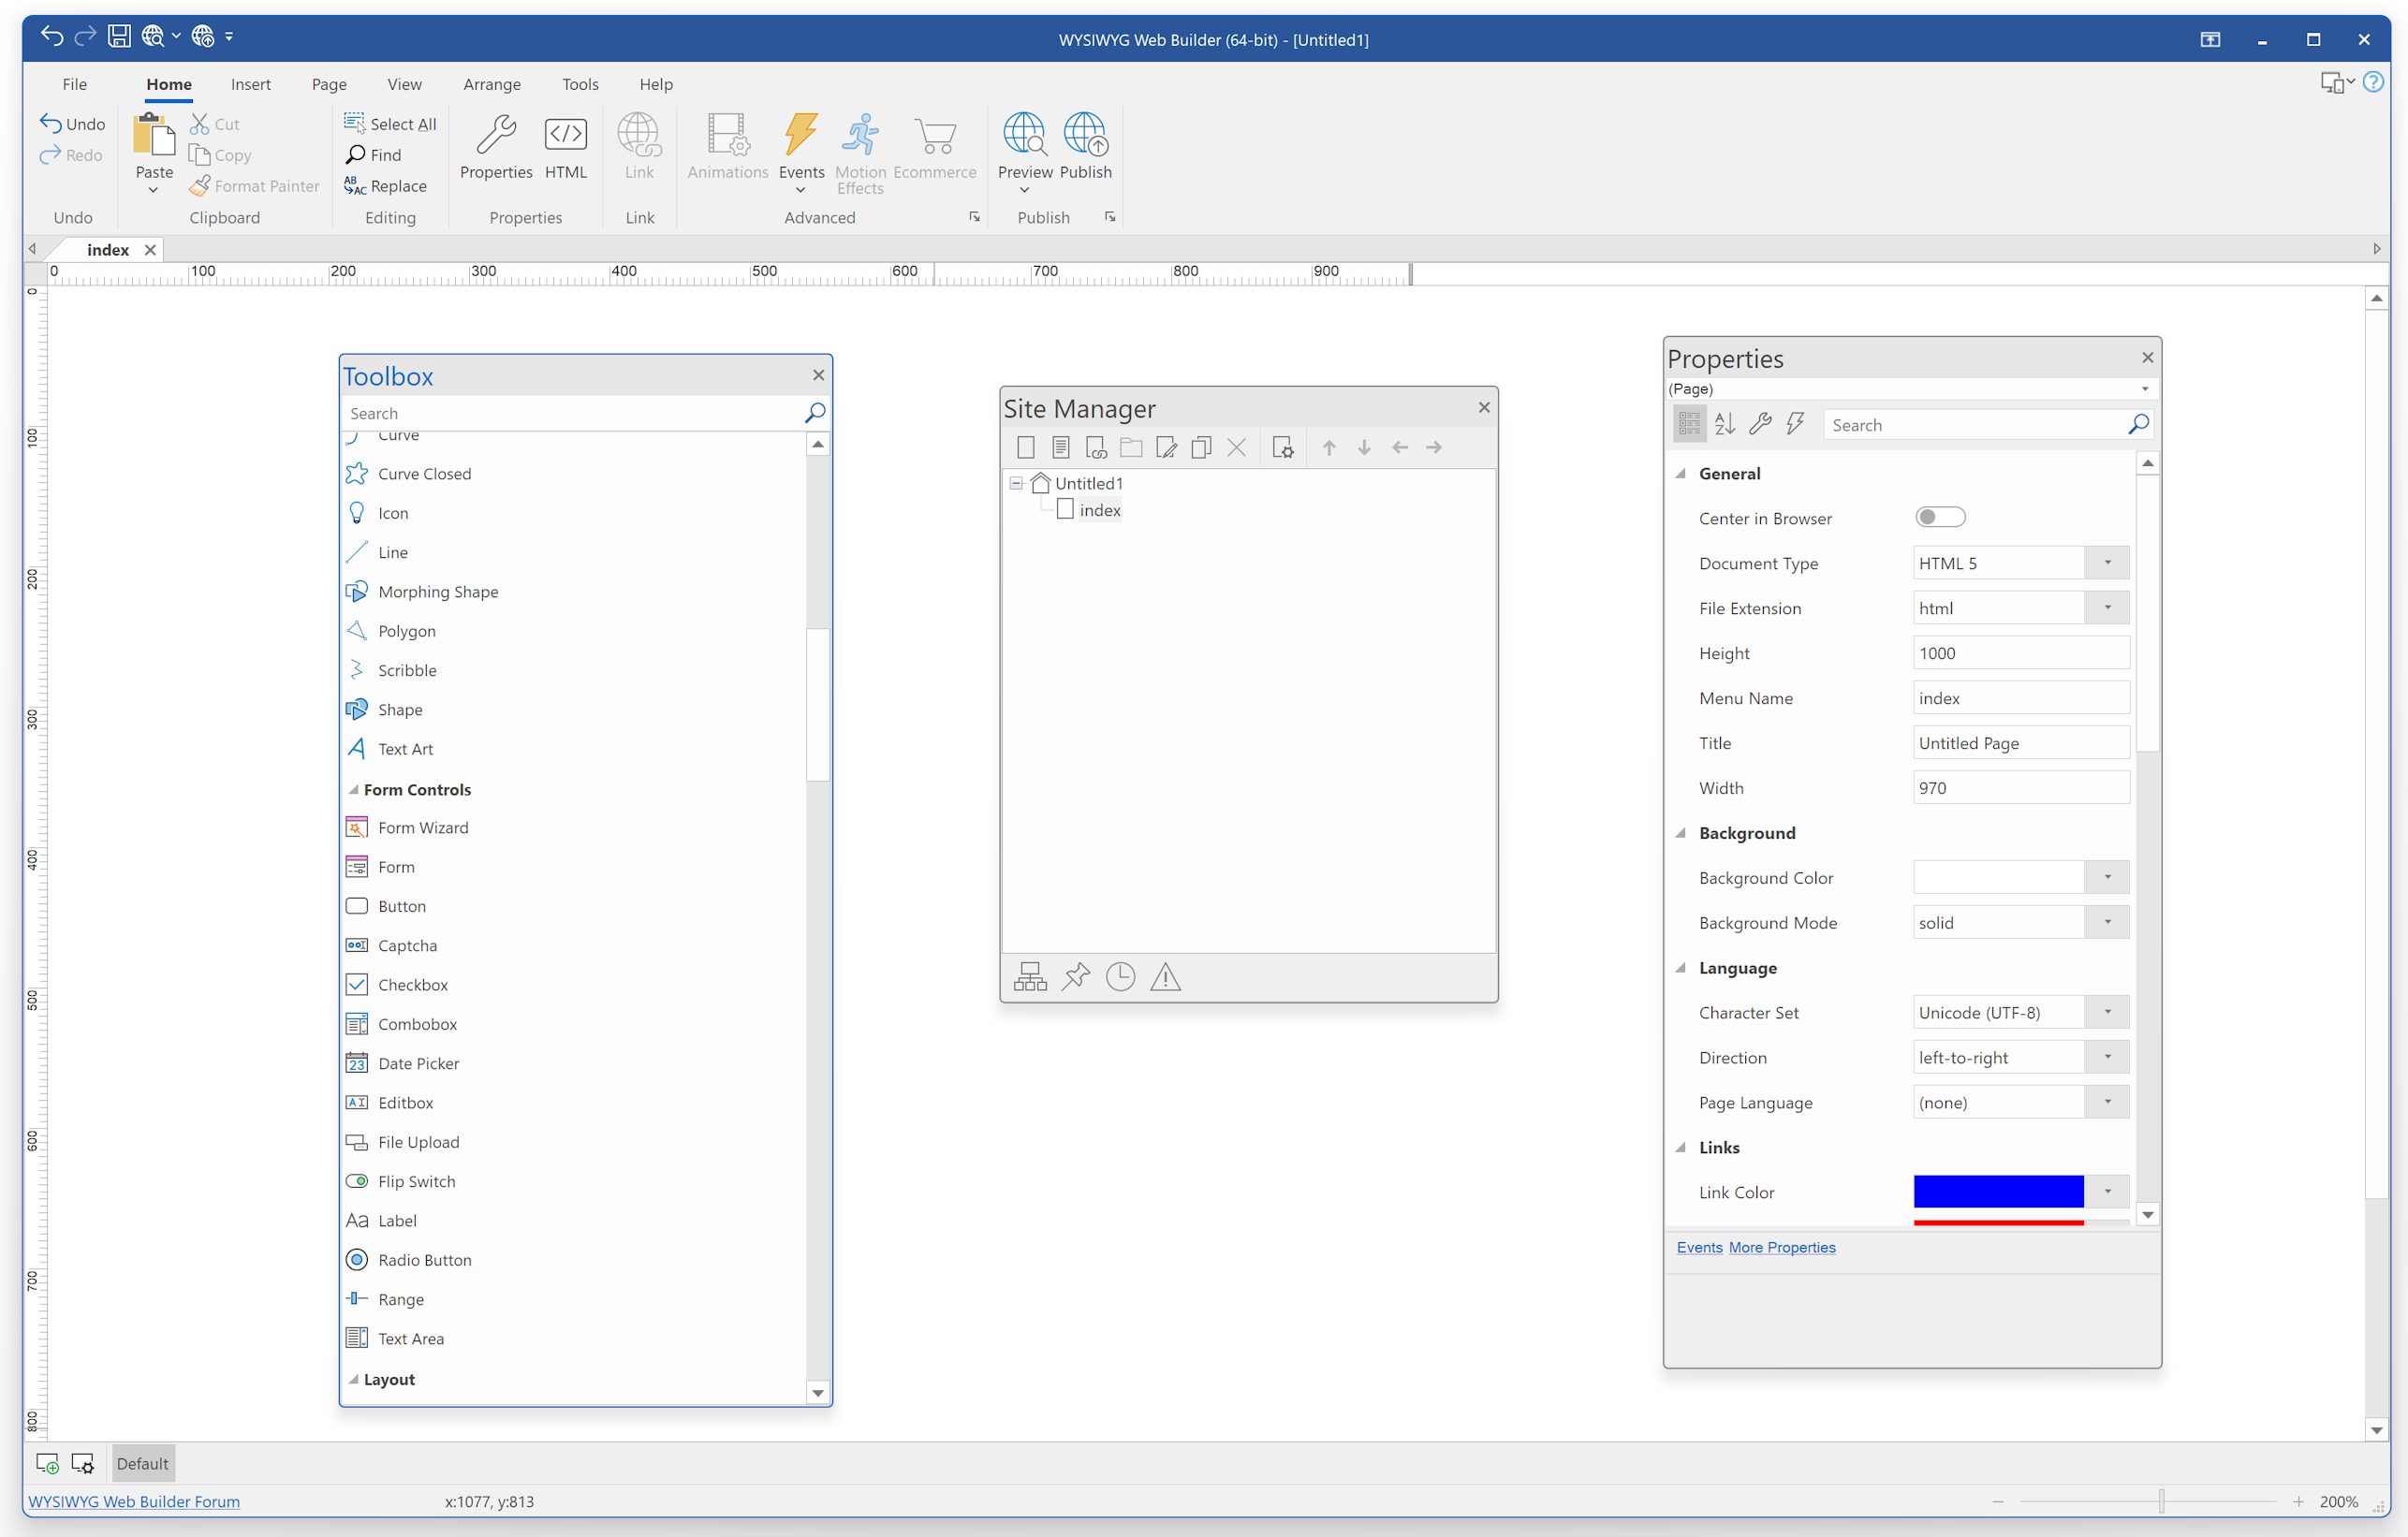Open the Background Mode dropdown
The width and height of the screenshot is (2408, 1537).
2107,923
